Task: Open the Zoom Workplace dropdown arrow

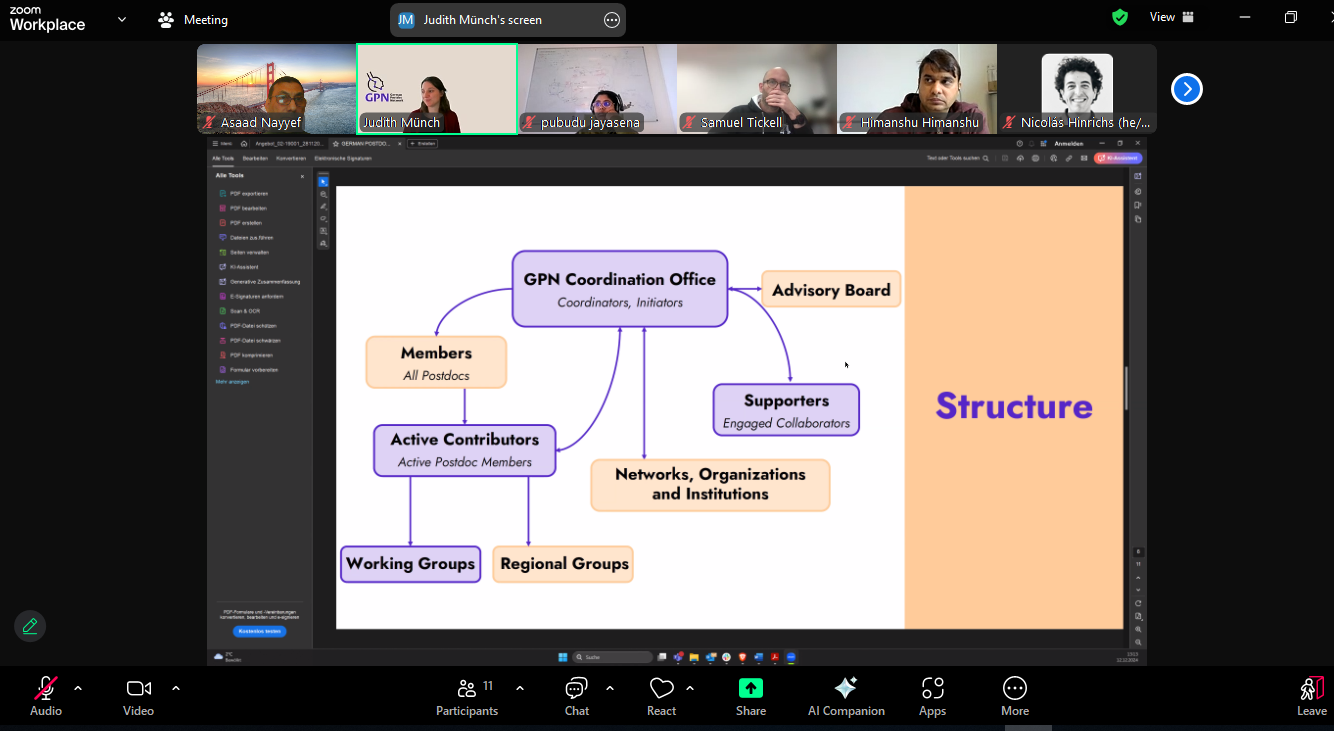Action: click(122, 19)
